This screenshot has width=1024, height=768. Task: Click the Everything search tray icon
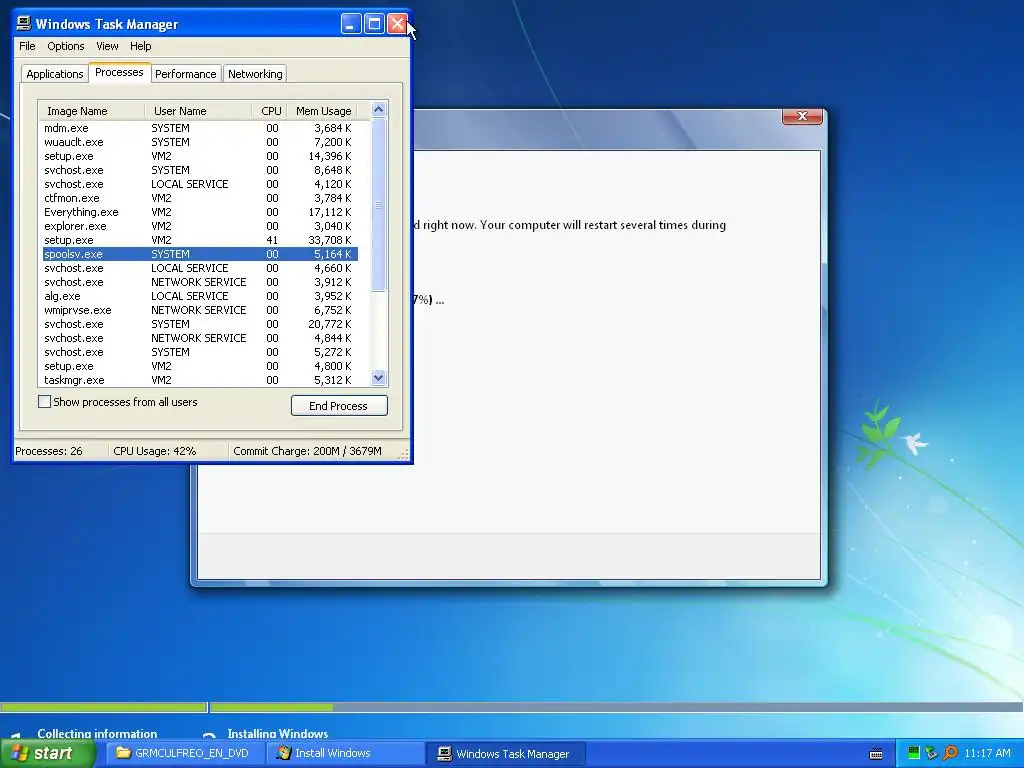(950, 753)
